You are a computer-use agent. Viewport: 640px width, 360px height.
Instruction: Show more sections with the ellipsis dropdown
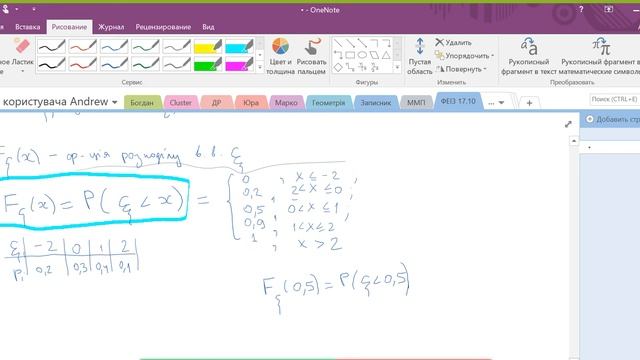pos(496,103)
